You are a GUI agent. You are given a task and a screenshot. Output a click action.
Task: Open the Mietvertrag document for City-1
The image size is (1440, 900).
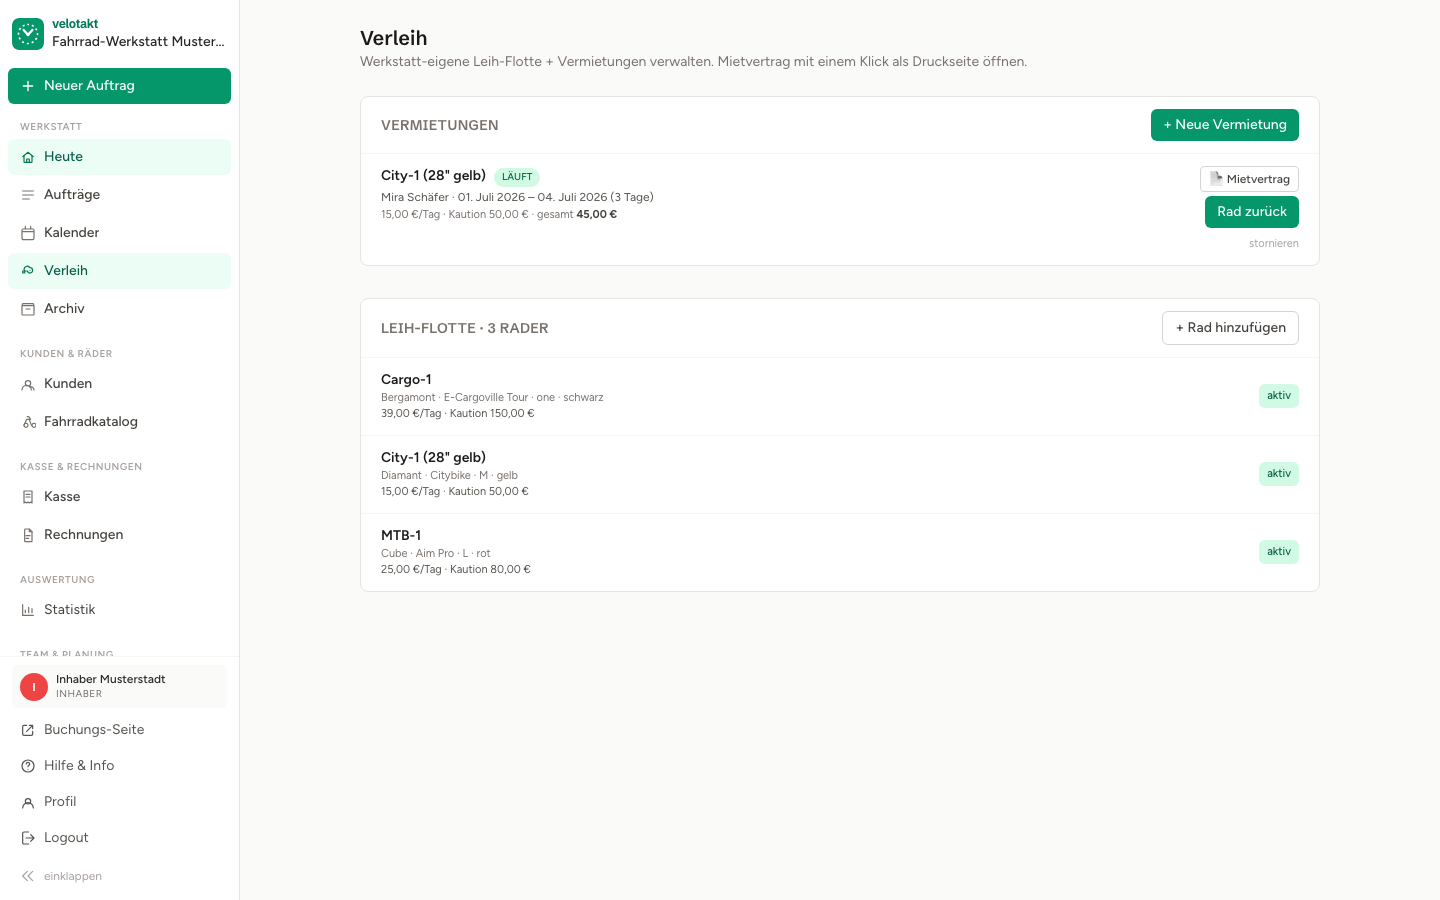1249,179
